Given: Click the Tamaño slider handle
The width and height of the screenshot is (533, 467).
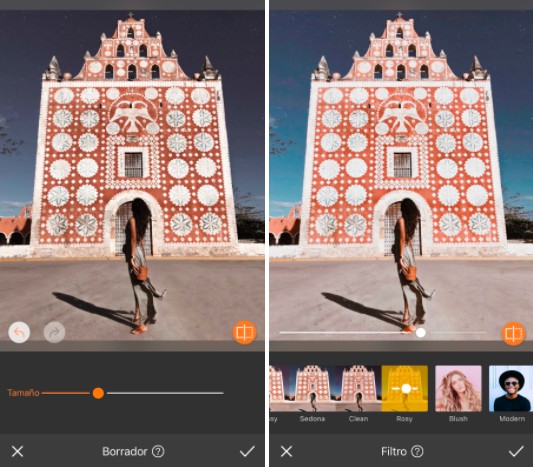Looking at the screenshot, I should [x=98, y=393].
